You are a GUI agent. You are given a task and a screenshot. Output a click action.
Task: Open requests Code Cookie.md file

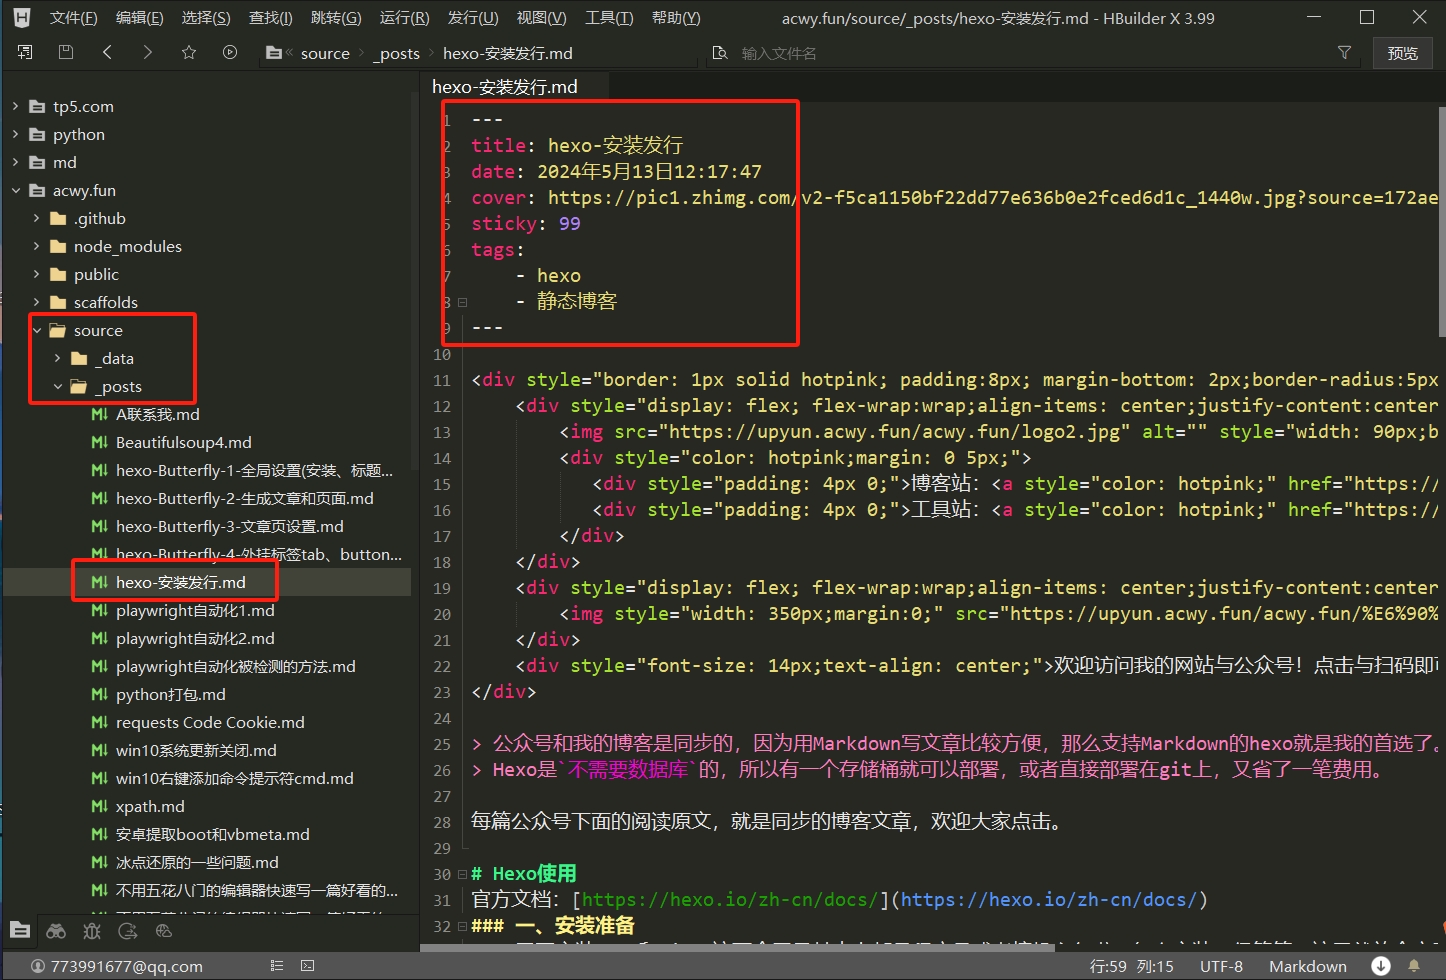tap(210, 722)
